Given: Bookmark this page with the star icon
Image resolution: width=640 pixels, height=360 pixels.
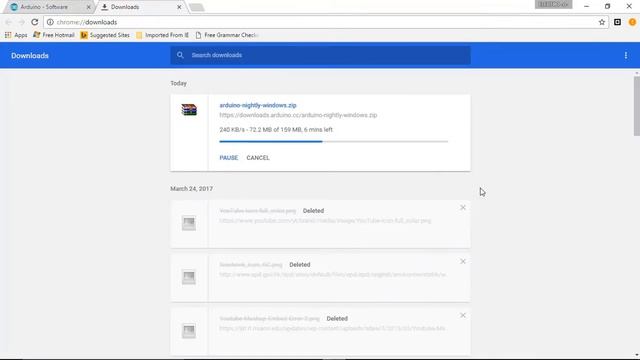Looking at the screenshot, I should pyautogui.click(x=602, y=22).
